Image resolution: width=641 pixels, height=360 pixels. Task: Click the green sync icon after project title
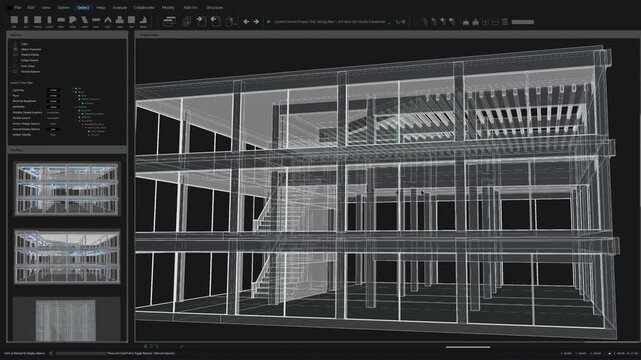[x=398, y=22]
